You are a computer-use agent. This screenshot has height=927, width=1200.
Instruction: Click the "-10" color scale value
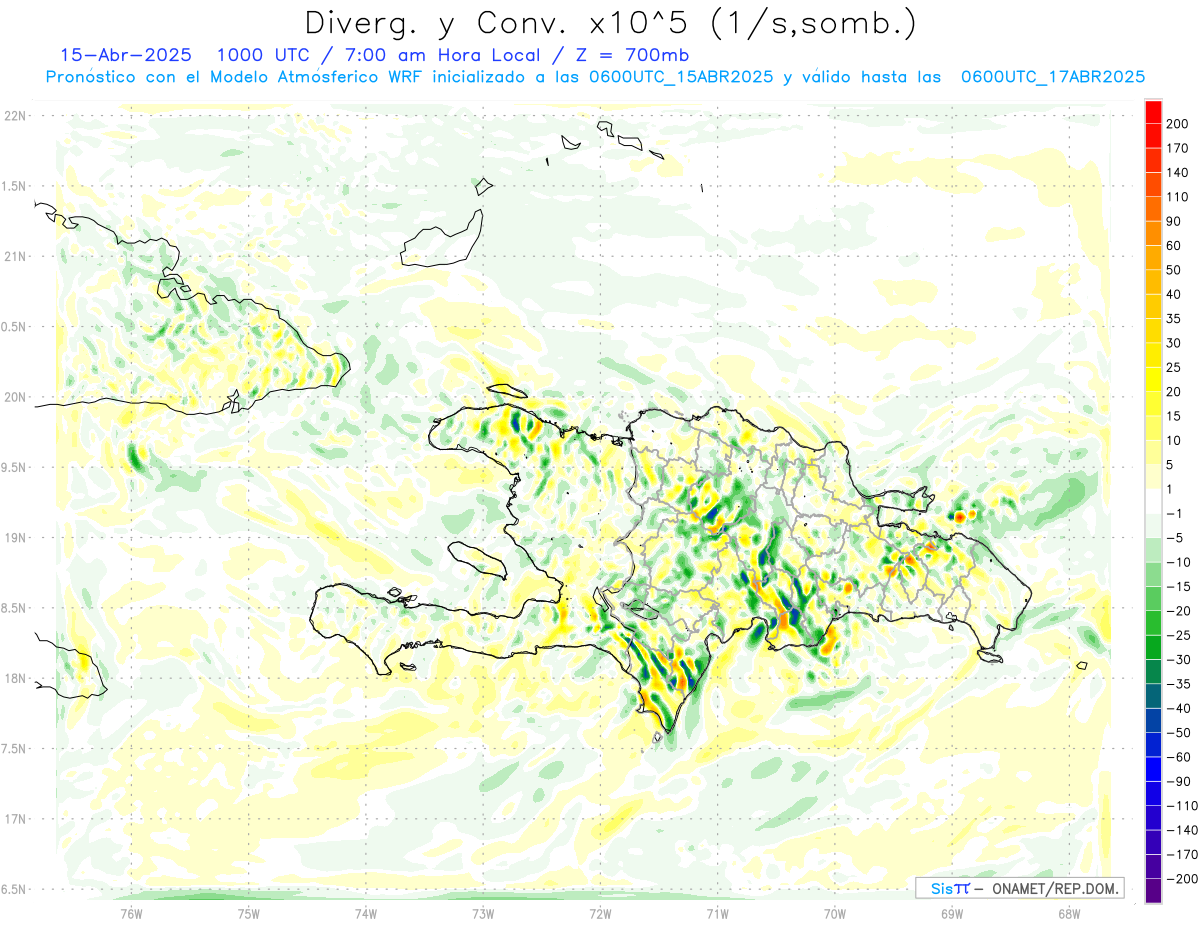coord(1181,562)
